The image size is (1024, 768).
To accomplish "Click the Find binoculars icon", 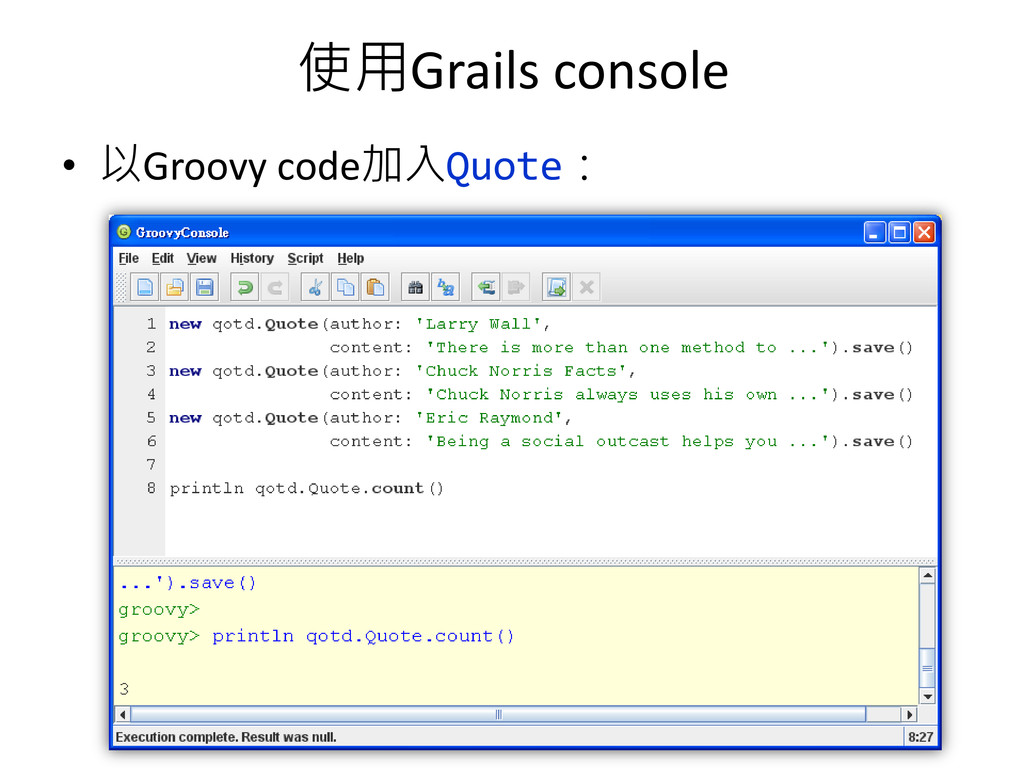I will pyautogui.click(x=415, y=287).
